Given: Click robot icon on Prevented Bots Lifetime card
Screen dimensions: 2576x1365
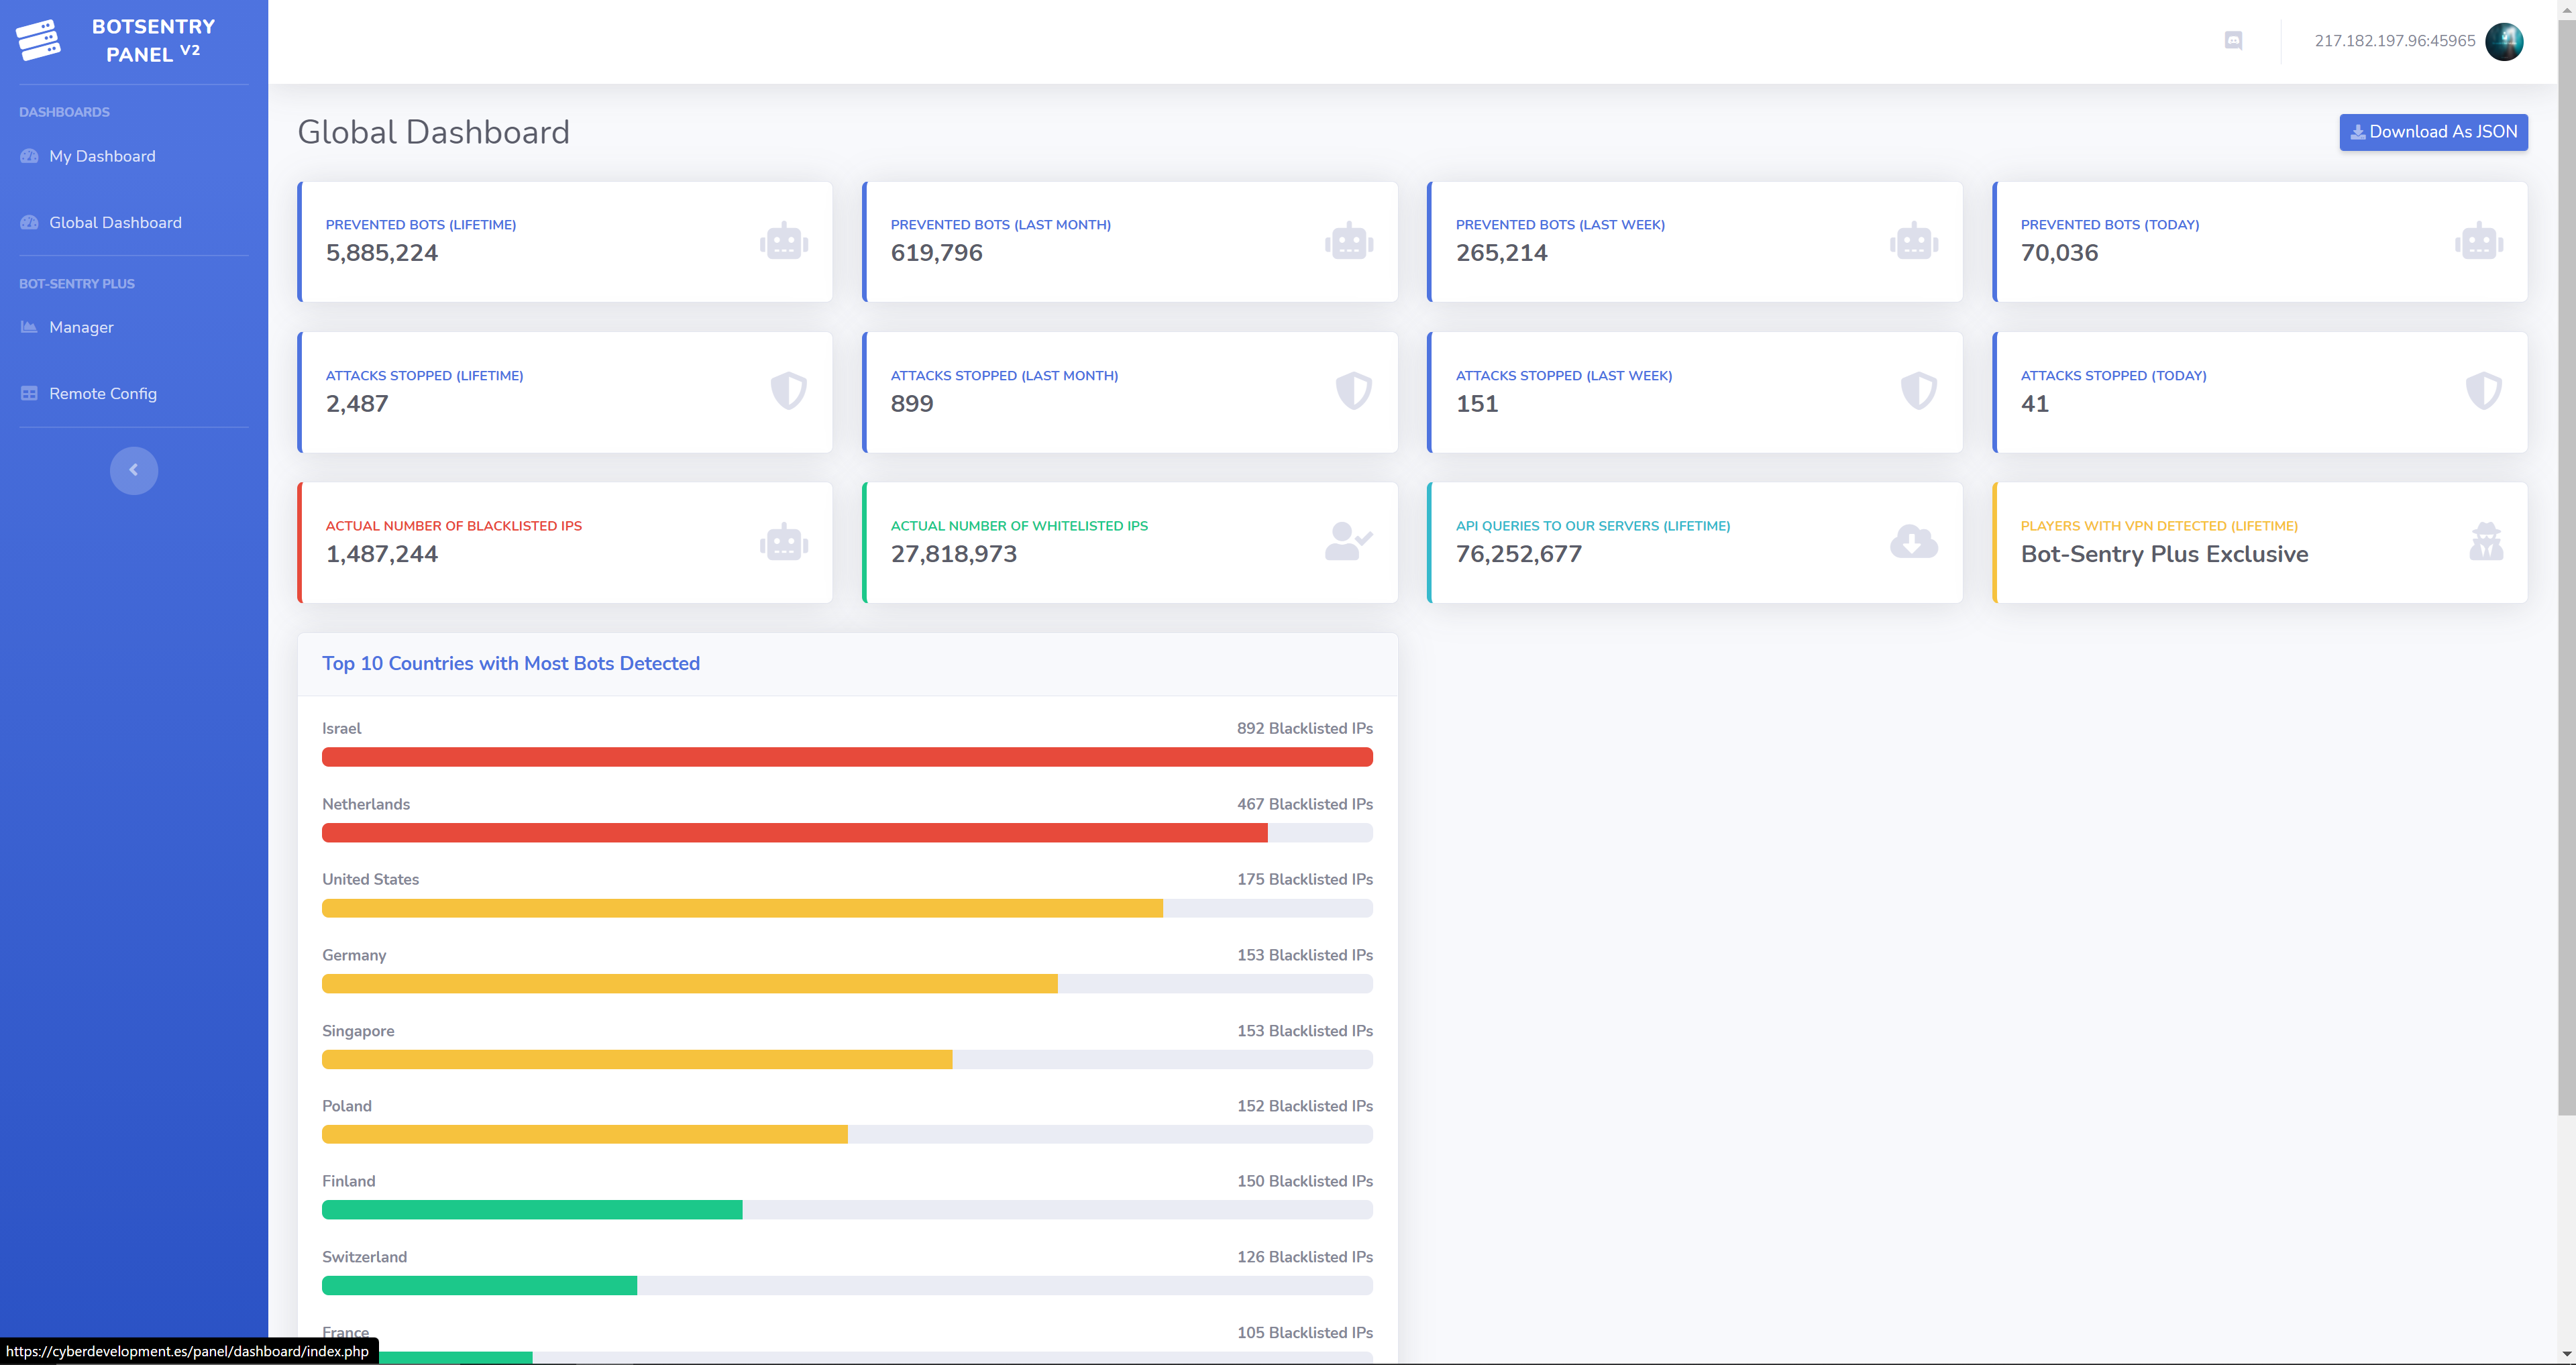Looking at the screenshot, I should click(x=784, y=241).
